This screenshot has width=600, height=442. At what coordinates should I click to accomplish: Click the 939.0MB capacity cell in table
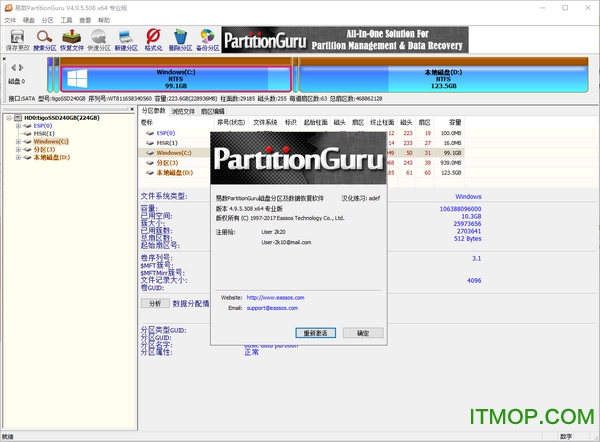click(450, 163)
